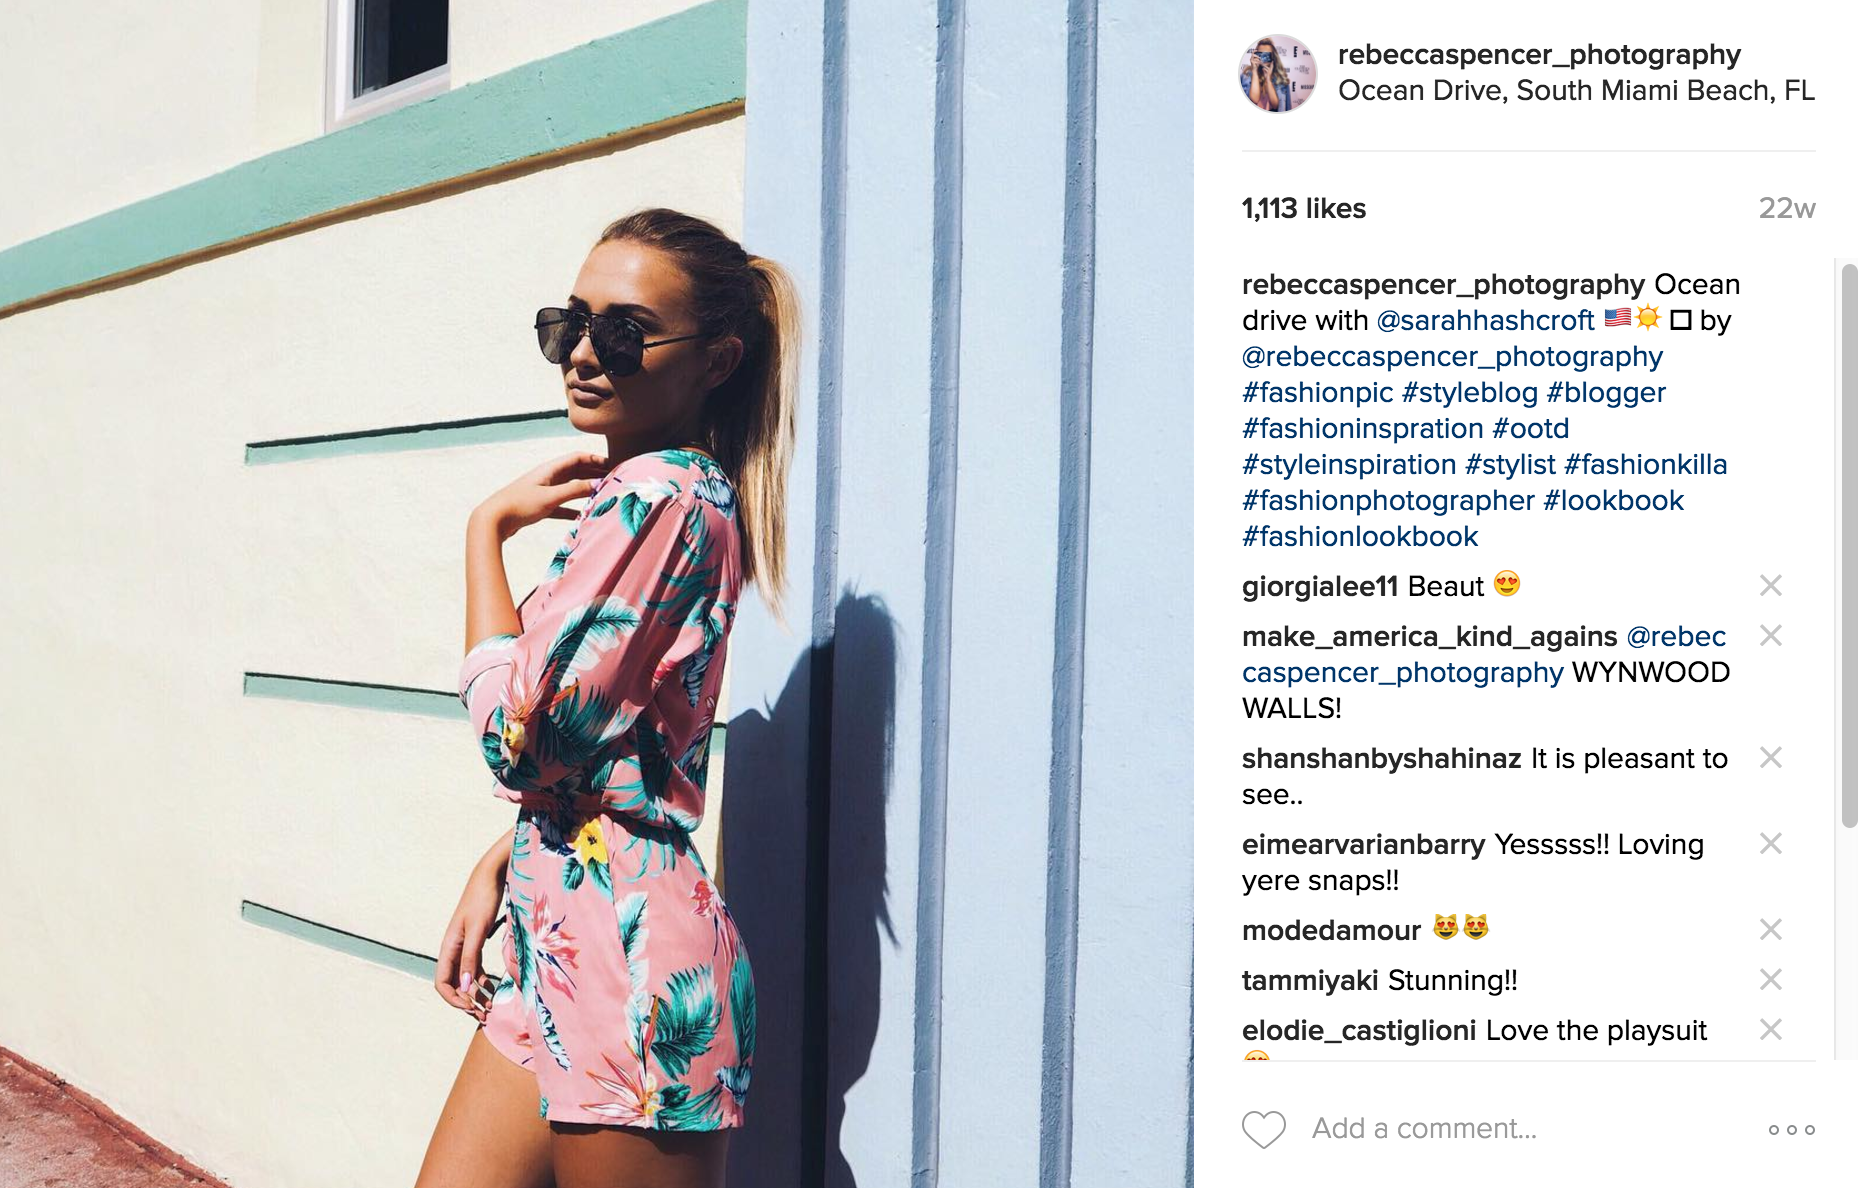This screenshot has height=1188, width=1858.
Task: Like the post with the heart icon
Action: pos(1263,1129)
